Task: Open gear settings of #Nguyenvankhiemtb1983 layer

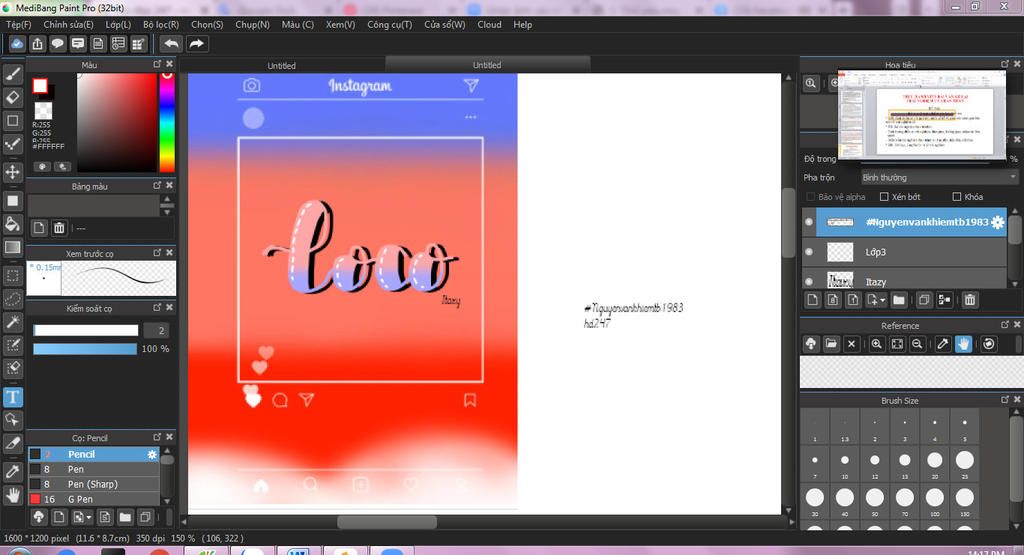Action: [997, 222]
